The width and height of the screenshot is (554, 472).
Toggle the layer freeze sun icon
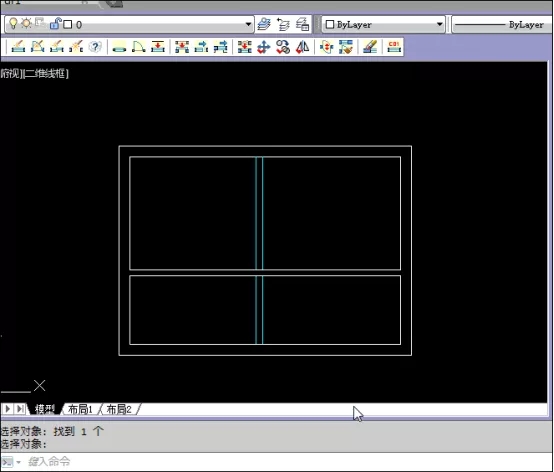point(26,24)
